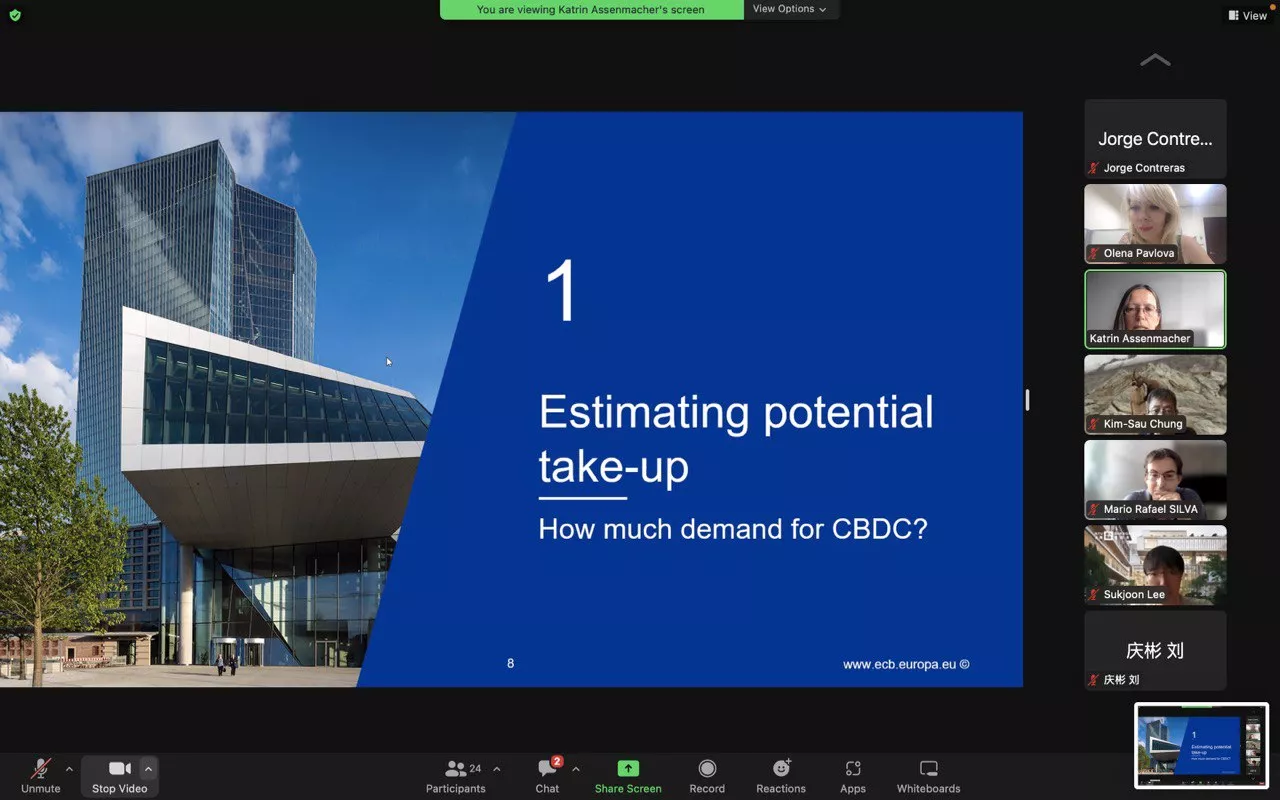Click the self-view thumbnail at bottom right

tap(1201, 745)
